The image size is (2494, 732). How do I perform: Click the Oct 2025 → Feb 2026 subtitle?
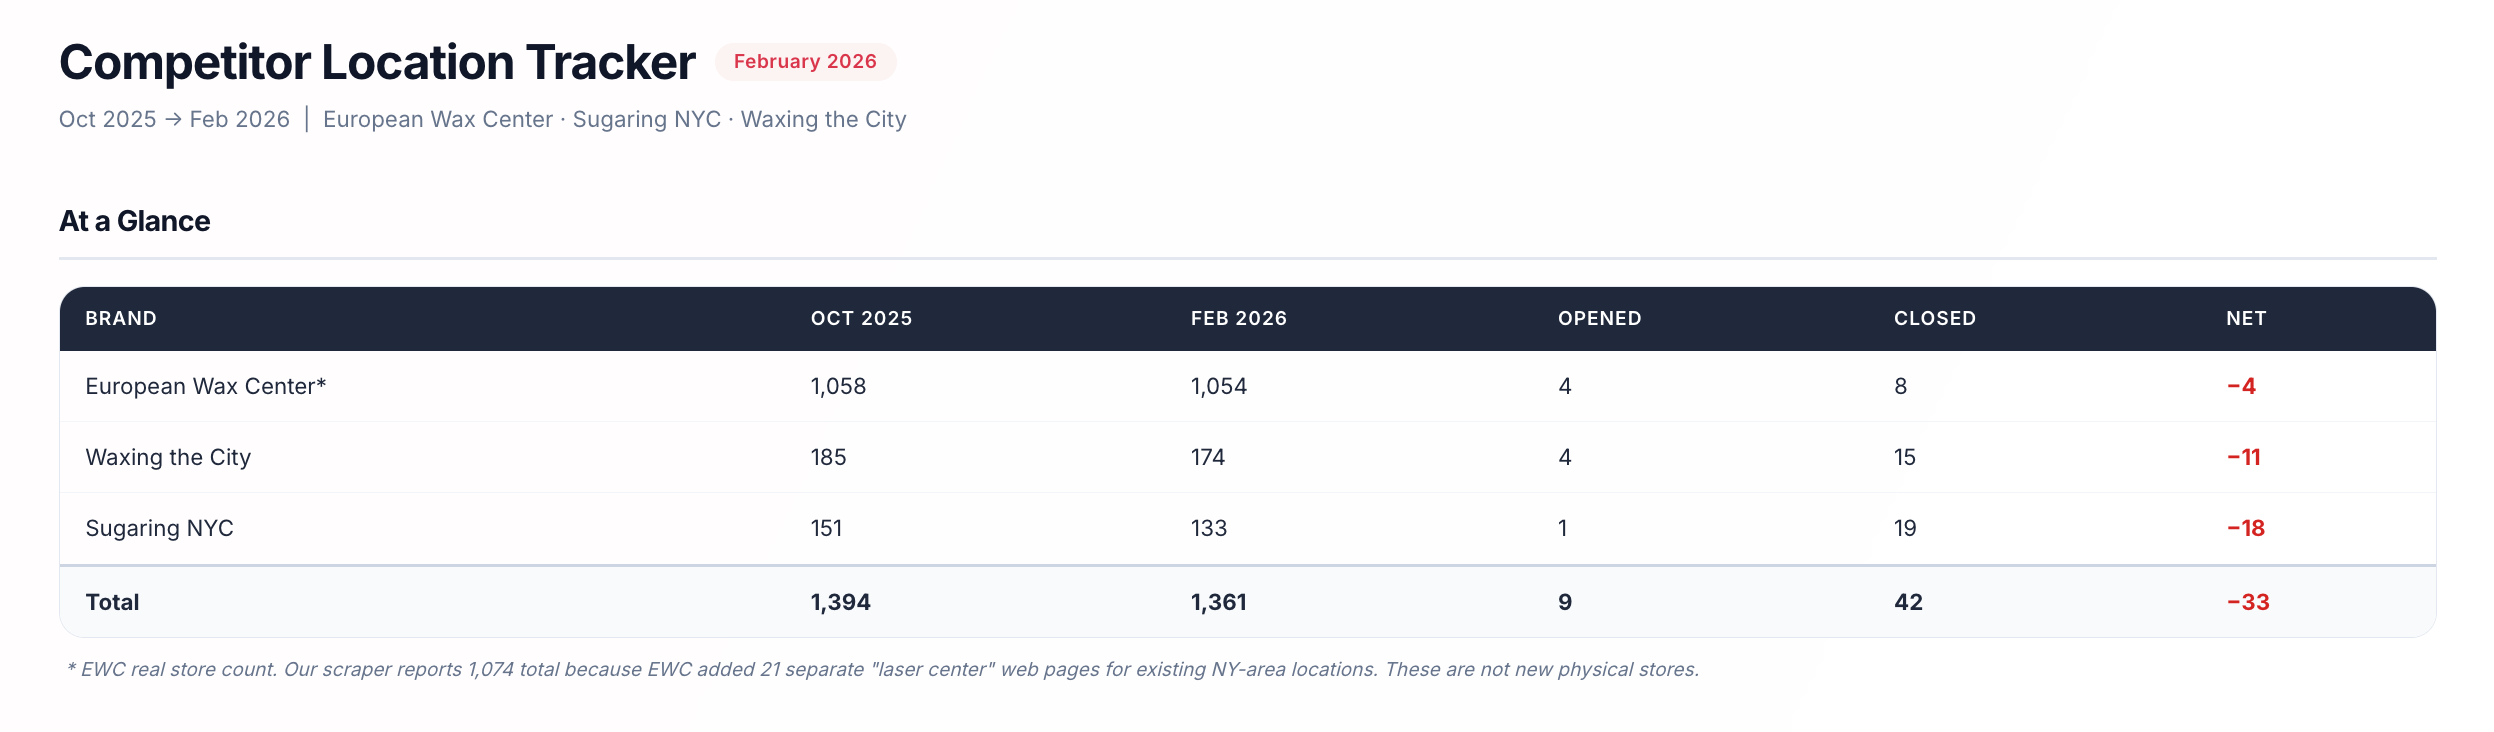174,119
